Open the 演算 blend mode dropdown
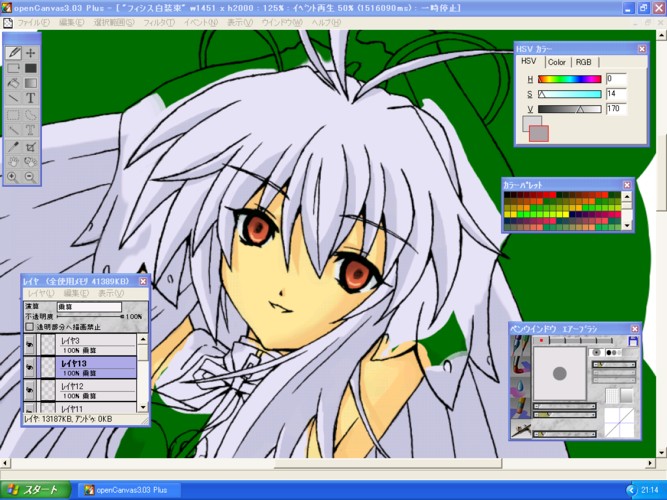The height and width of the screenshot is (500, 667). click(x=89, y=307)
